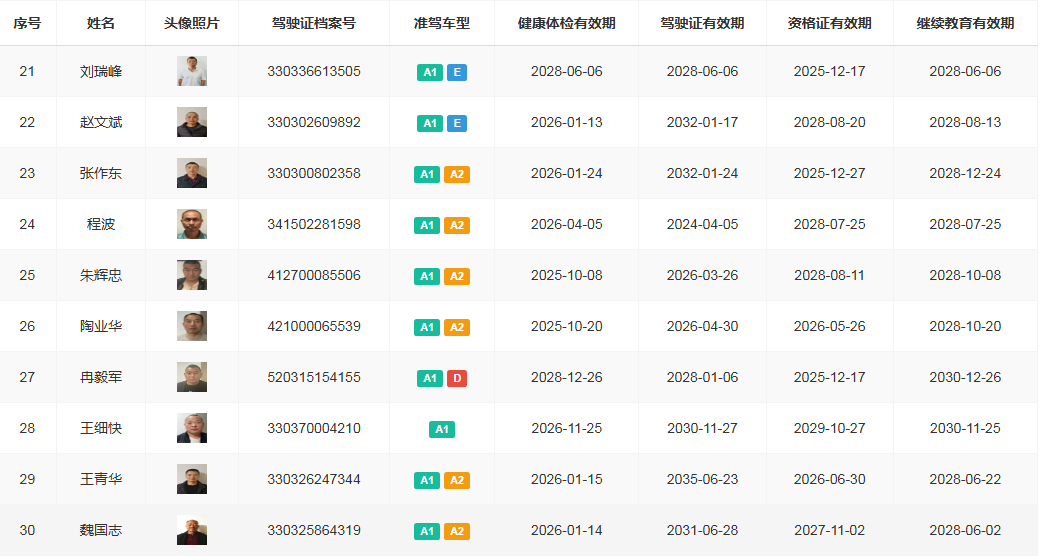Viewport: 1042px width, 558px height.
Task: Open 魏国志's avatar photo thumbnail
Action: tap(192, 531)
